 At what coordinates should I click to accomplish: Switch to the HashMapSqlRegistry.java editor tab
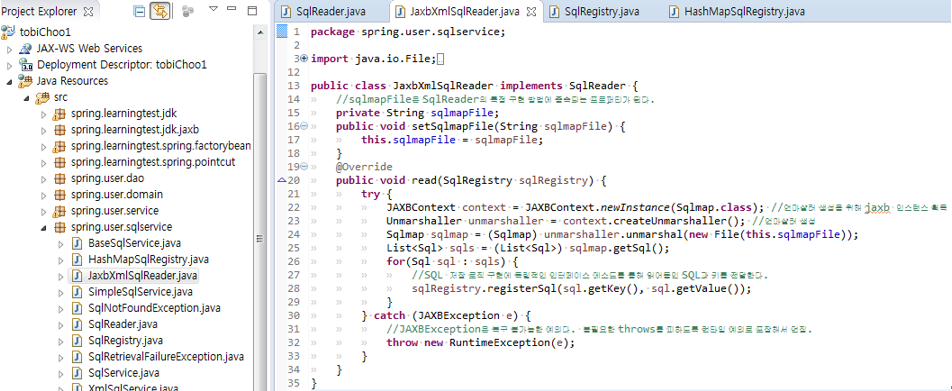click(x=736, y=12)
